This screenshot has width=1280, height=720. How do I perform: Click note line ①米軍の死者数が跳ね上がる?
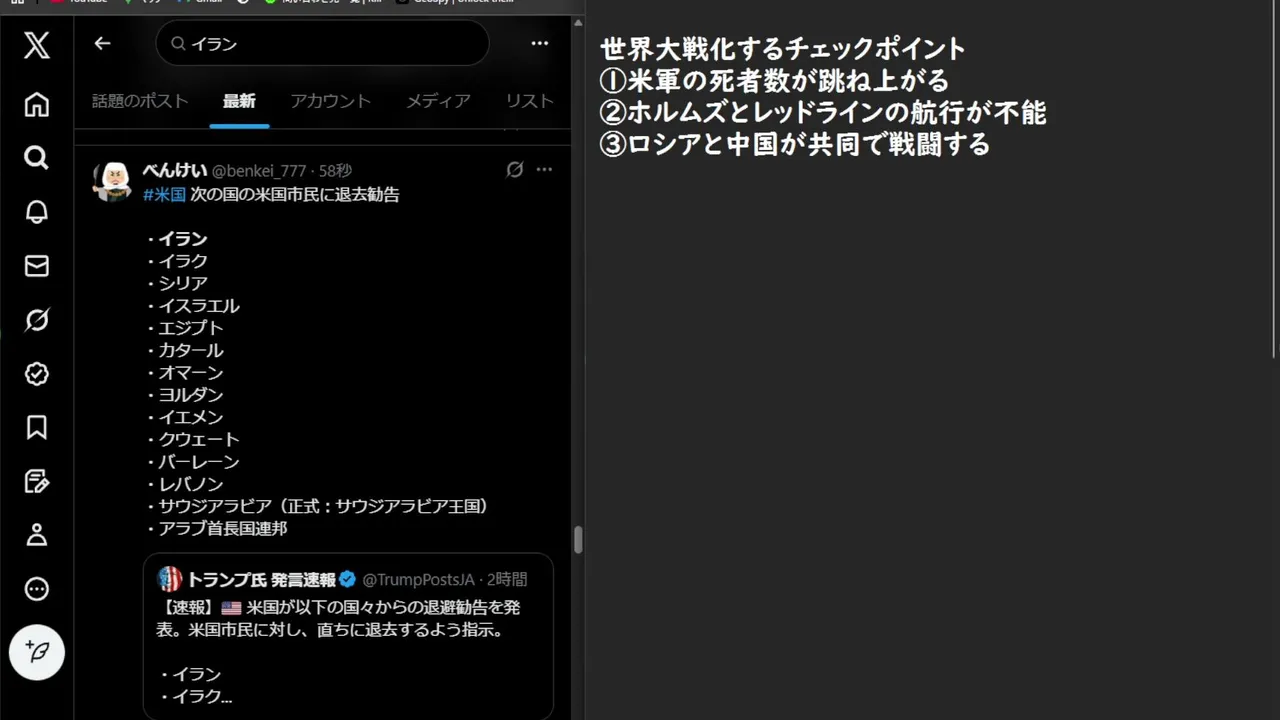coord(774,80)
